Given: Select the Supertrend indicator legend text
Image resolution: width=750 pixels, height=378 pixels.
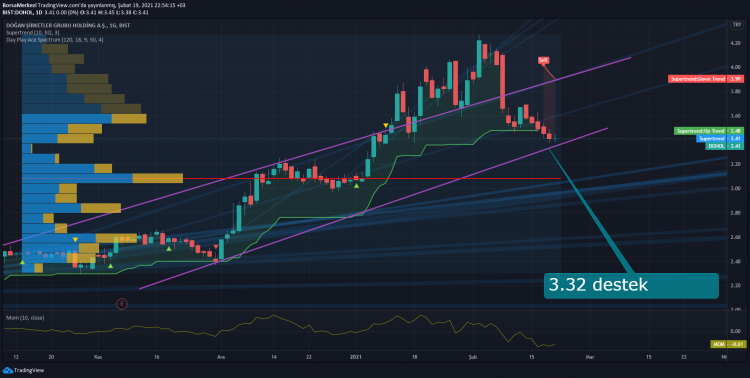Looking at the screenshot, I should click(33, 32).
